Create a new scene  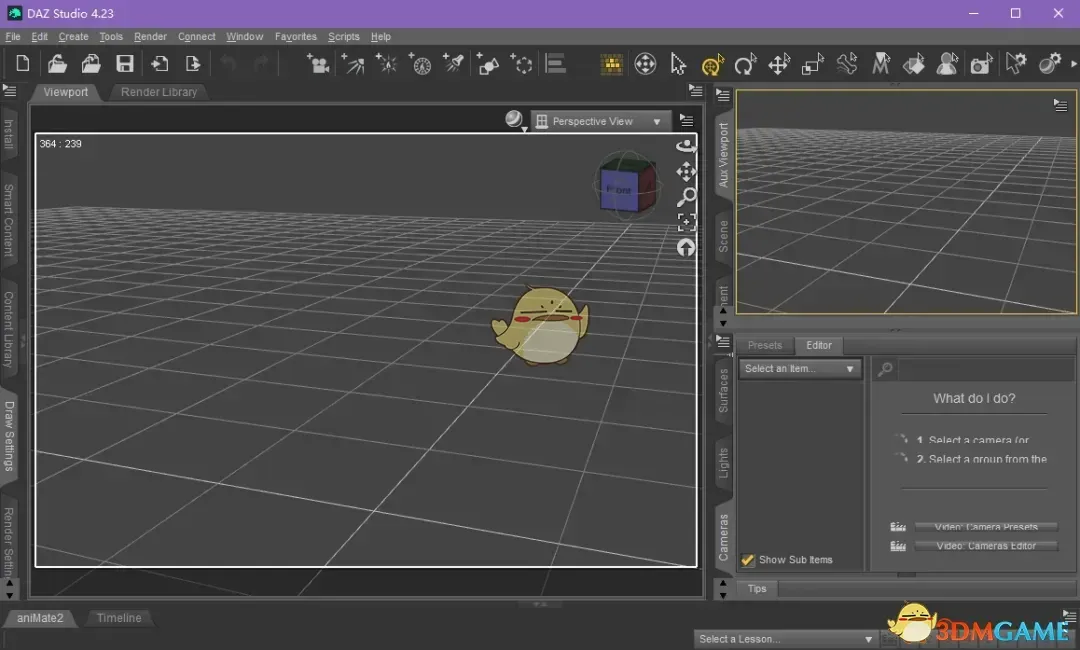pos(22,63)
